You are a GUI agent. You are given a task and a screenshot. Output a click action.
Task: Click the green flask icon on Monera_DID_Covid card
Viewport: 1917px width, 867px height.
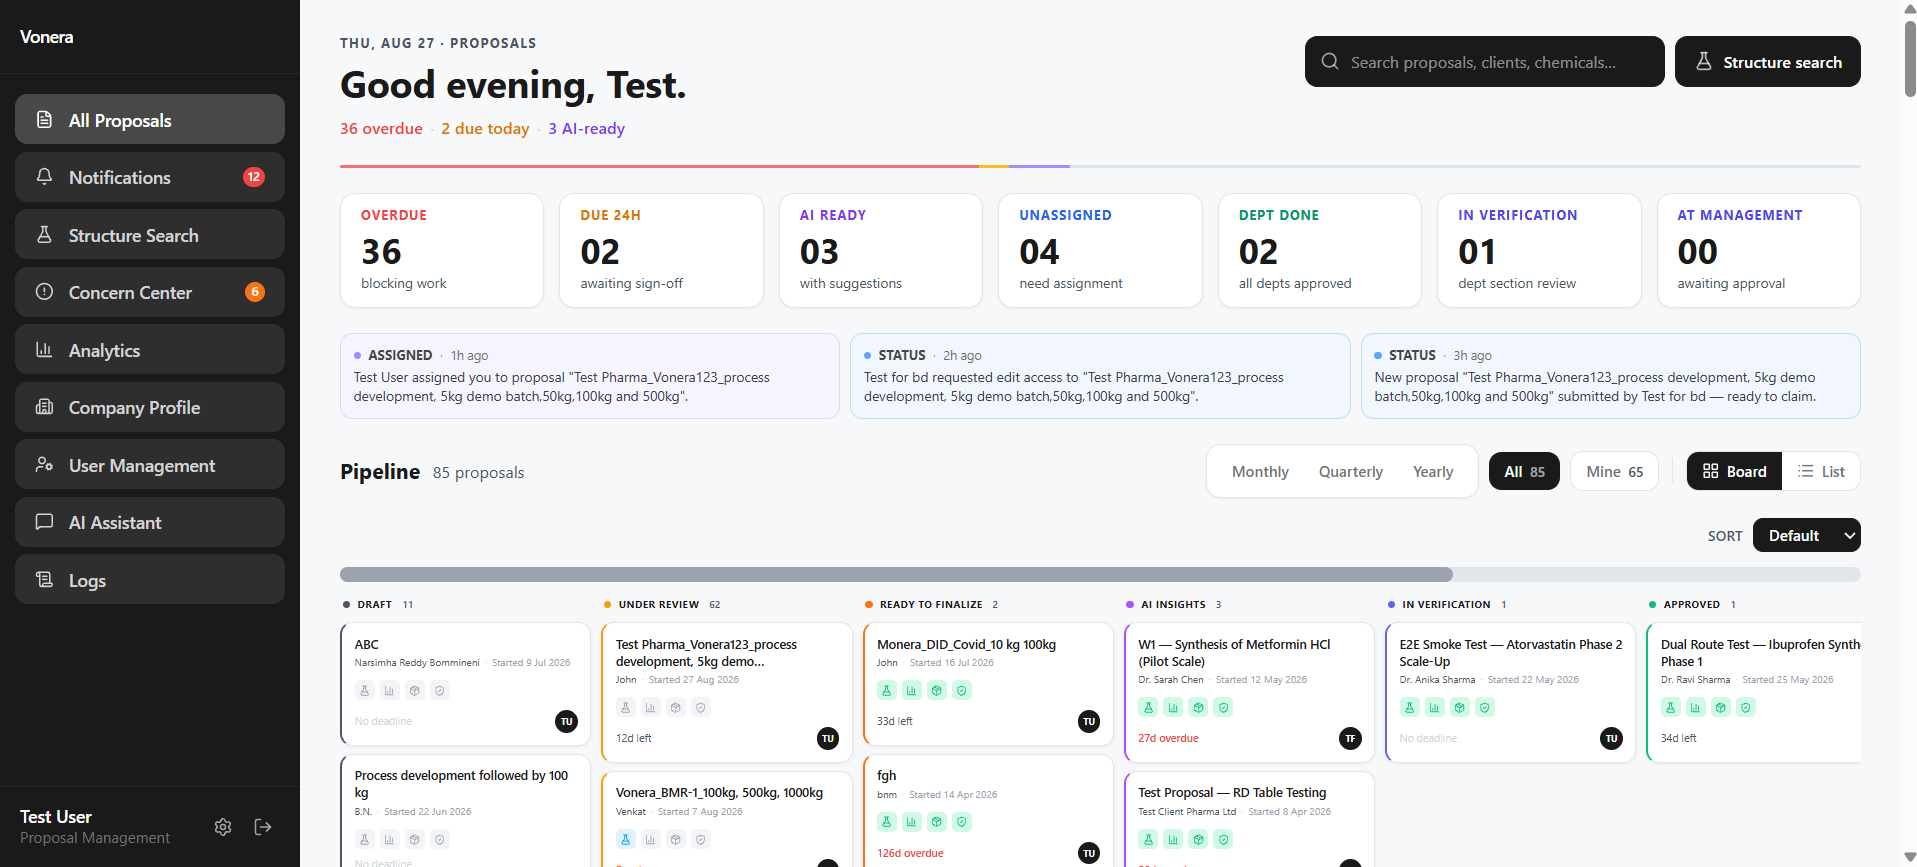pos(887,690)
